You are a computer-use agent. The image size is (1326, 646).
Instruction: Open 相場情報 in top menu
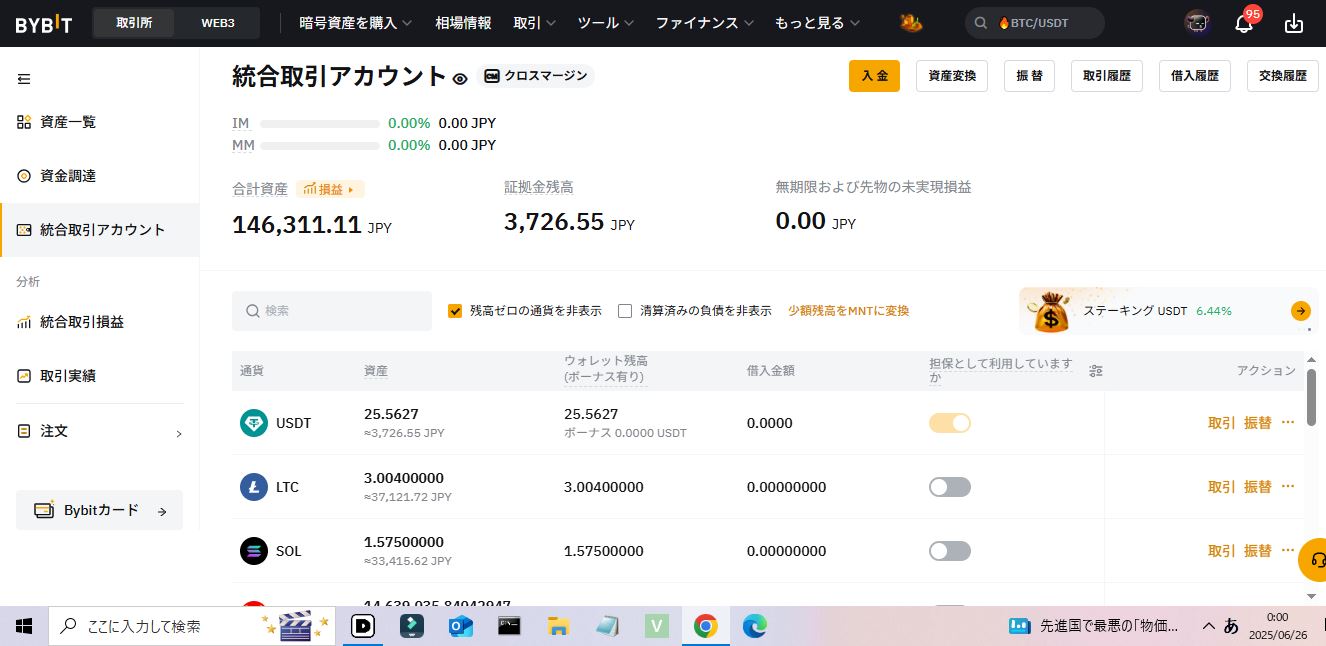(463, 23)
